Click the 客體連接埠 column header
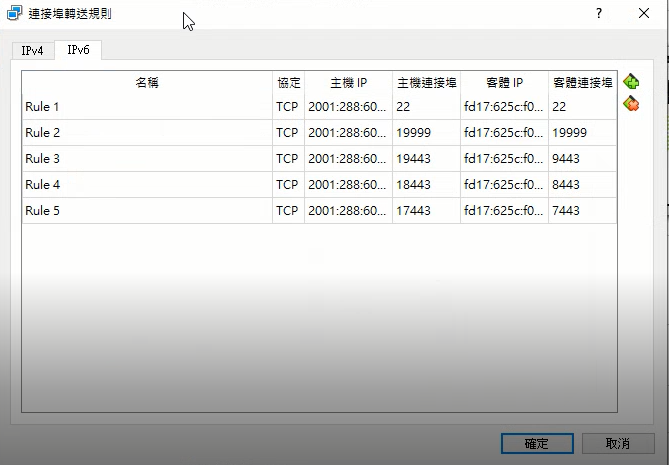 tap(583, 82)
